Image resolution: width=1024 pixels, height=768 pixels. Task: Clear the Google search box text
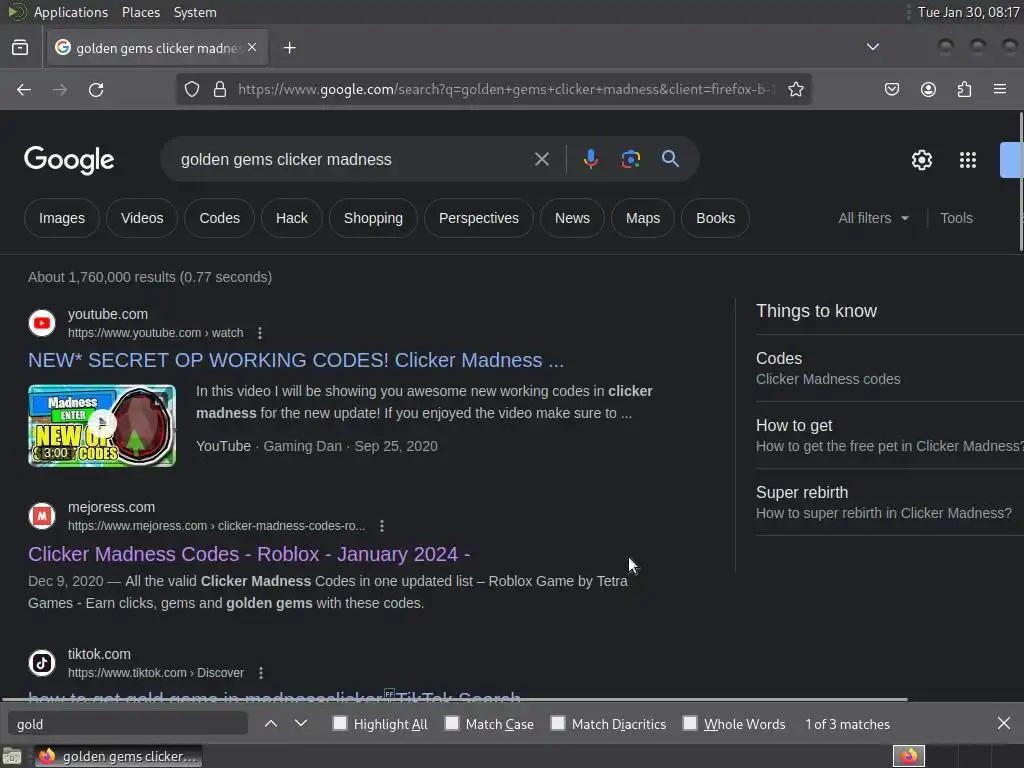pyautogui.click(x=541, y=159)
